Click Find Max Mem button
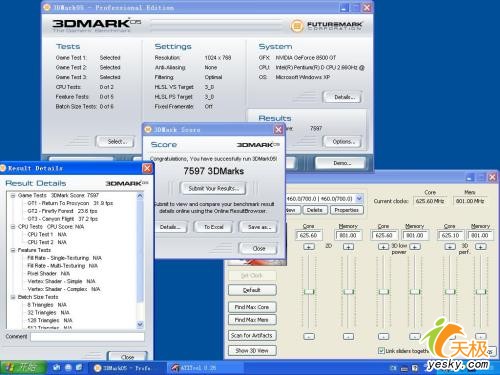The width and height of the screenshot is (500, 375). click(252, 320)
